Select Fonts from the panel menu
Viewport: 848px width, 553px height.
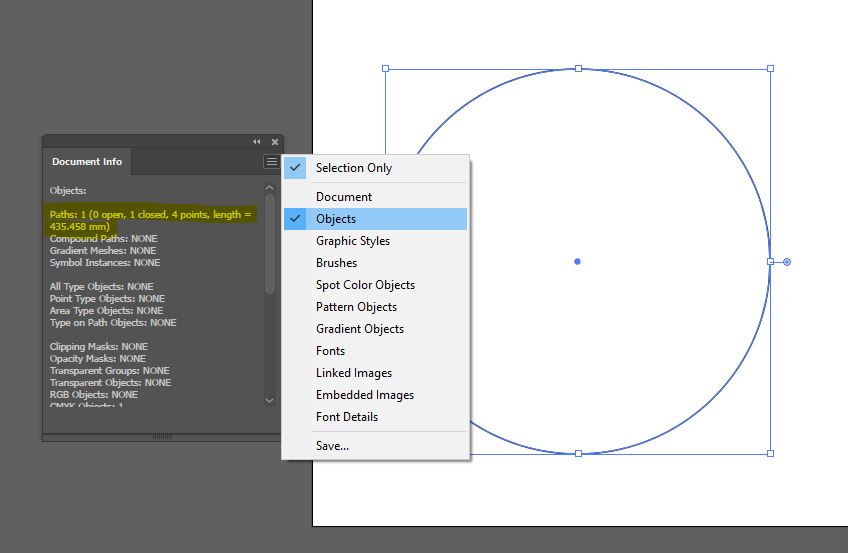click(x=331, y=351)
